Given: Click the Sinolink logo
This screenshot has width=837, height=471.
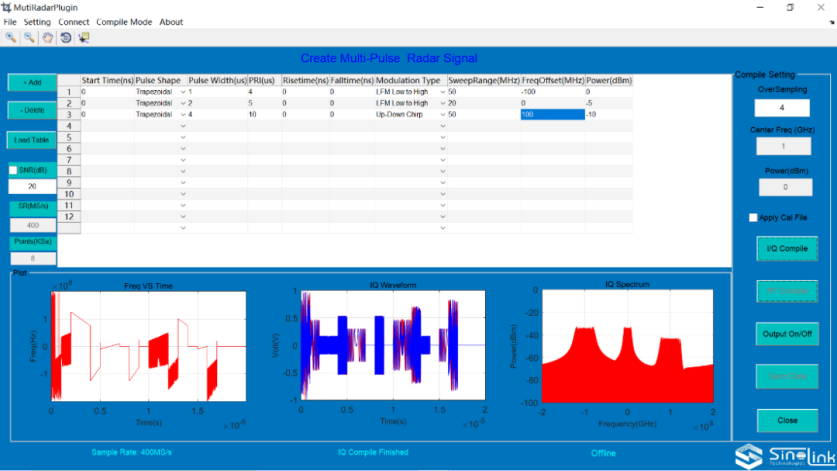Looking at the screenshot, I should click(x=776, y=455).
